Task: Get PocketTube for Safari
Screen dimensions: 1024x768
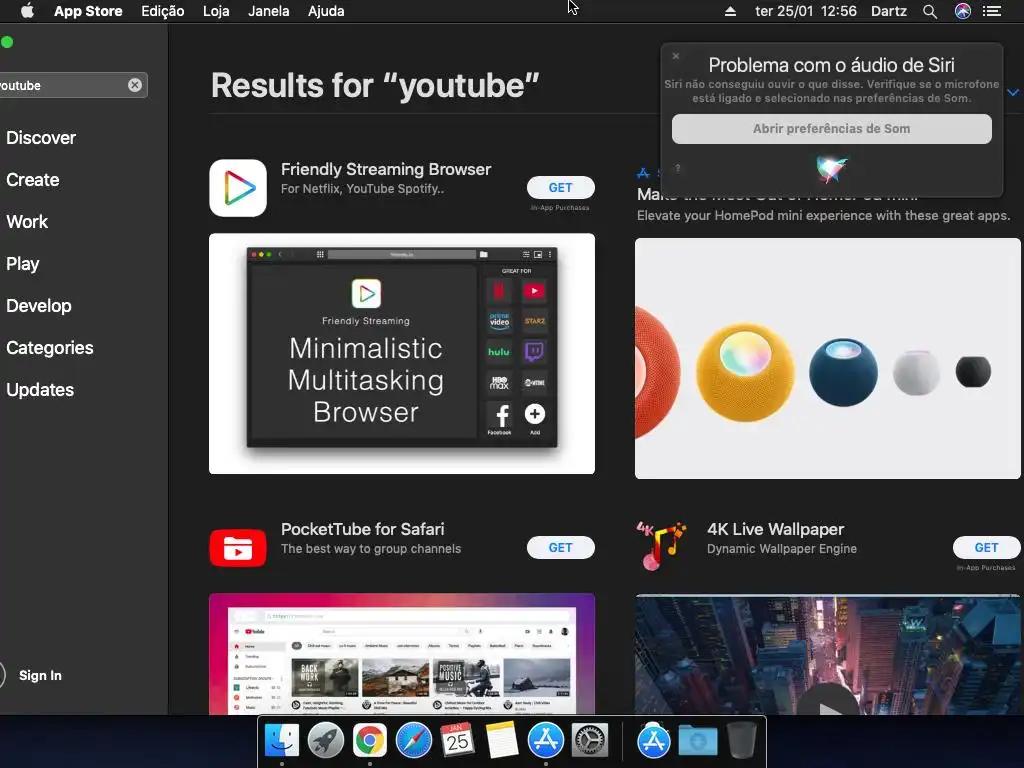Action: (x=560, y=547)
